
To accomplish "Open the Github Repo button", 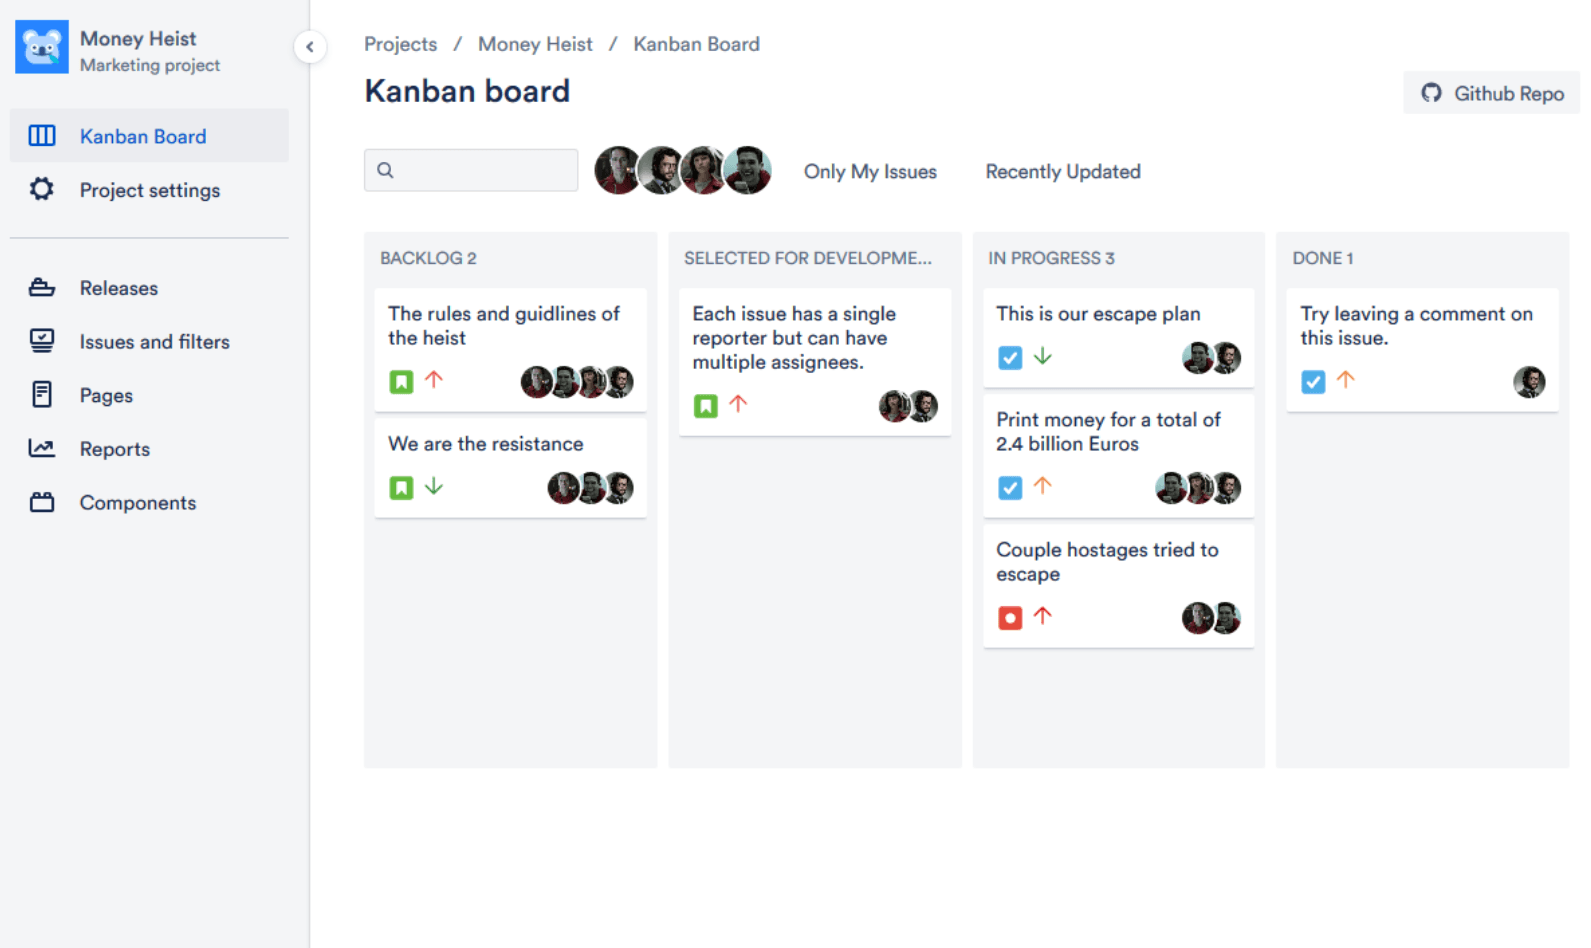I will pyautogui.click(x=1491, y=93).
